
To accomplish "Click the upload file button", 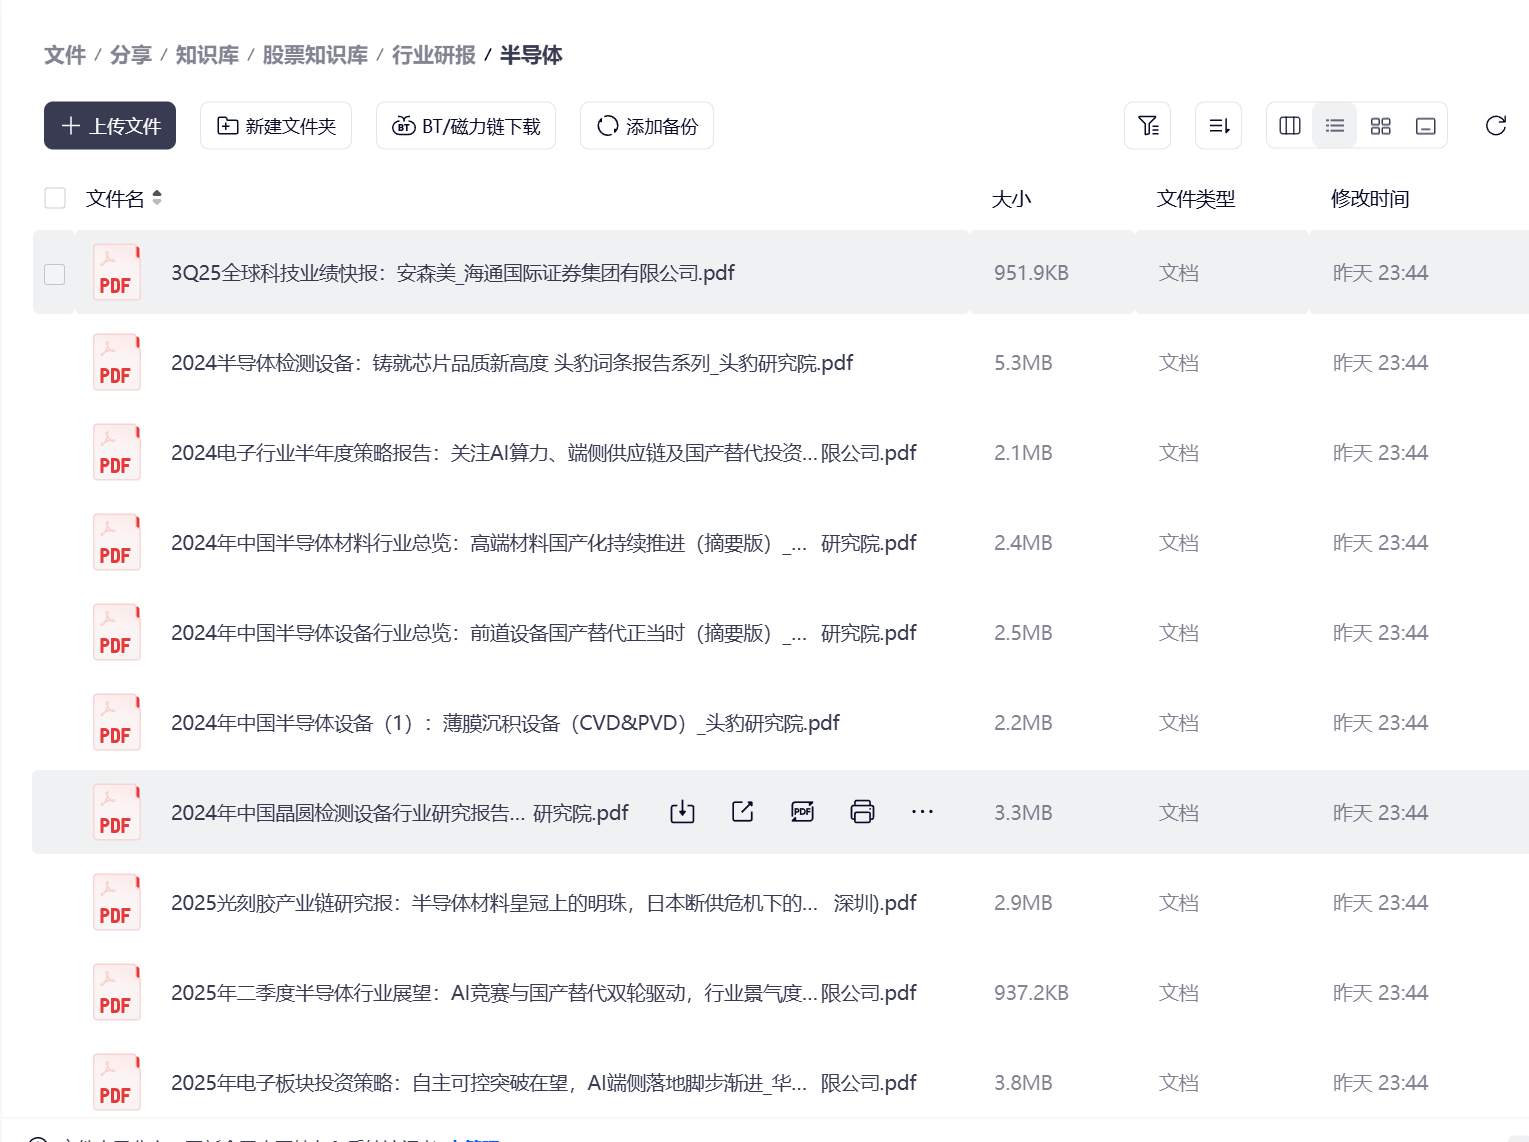I will coord(110,126).
